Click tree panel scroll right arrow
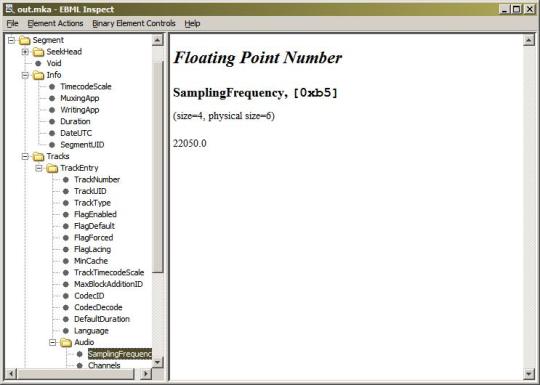This screenshot has width=540, height=385. point(146,374)
